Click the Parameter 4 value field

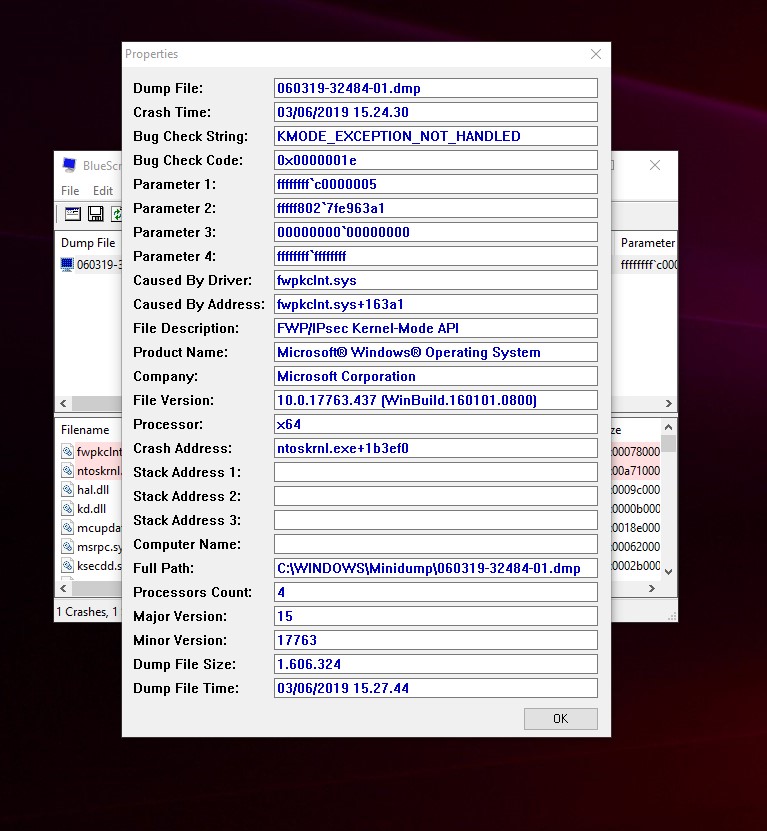pyautogui.click(x=436, y=256)
